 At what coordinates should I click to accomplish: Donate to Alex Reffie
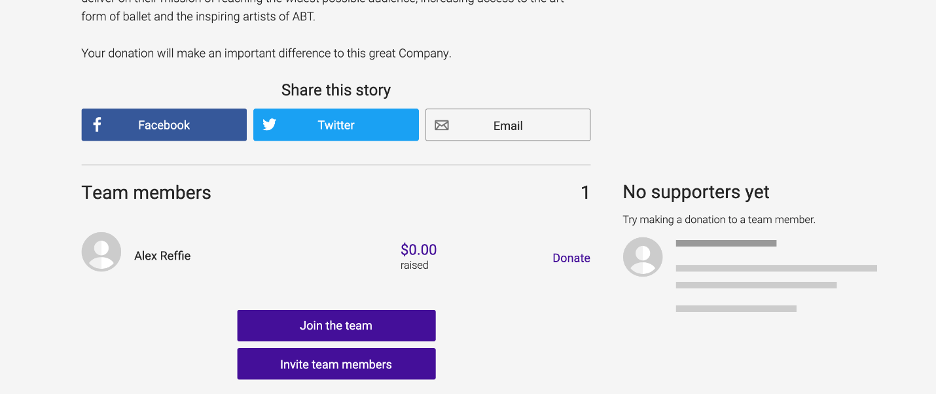pyautogui.click(x=571, y=258)
